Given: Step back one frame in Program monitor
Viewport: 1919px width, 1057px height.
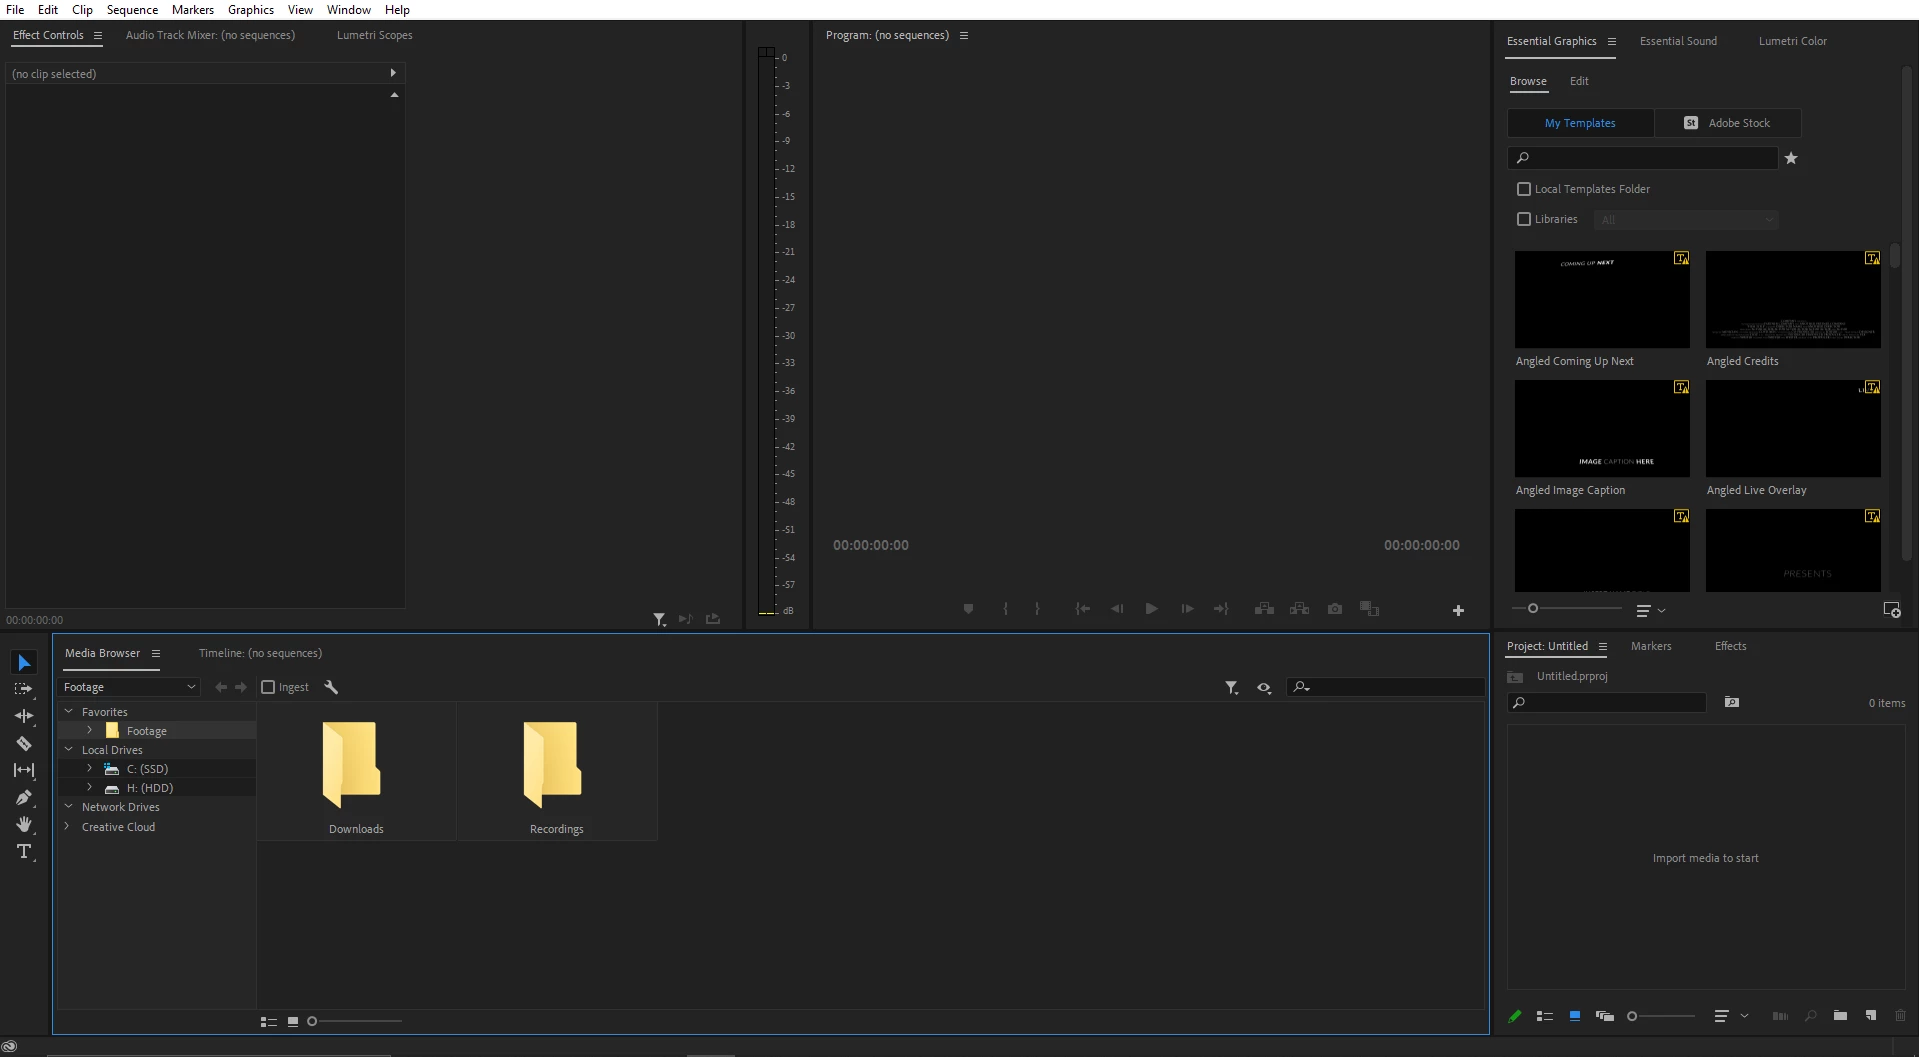Looking at the screenshot, I should (1117, 609).
